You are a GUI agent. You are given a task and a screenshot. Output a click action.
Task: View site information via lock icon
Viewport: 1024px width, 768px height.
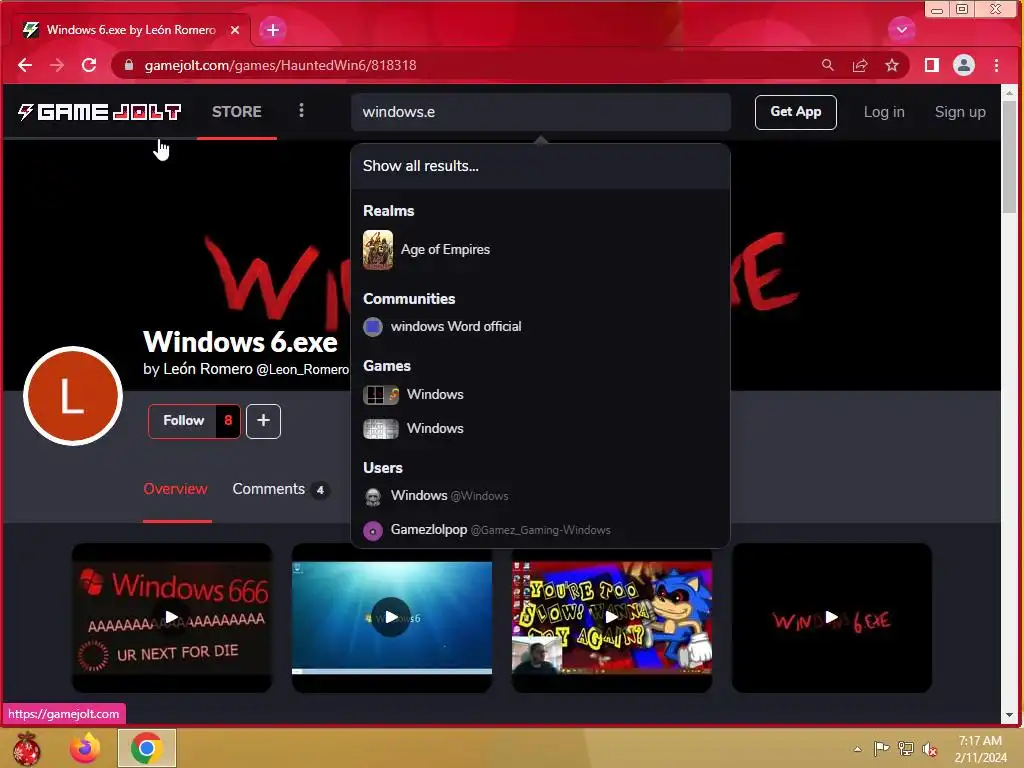[x=129, y=65]
